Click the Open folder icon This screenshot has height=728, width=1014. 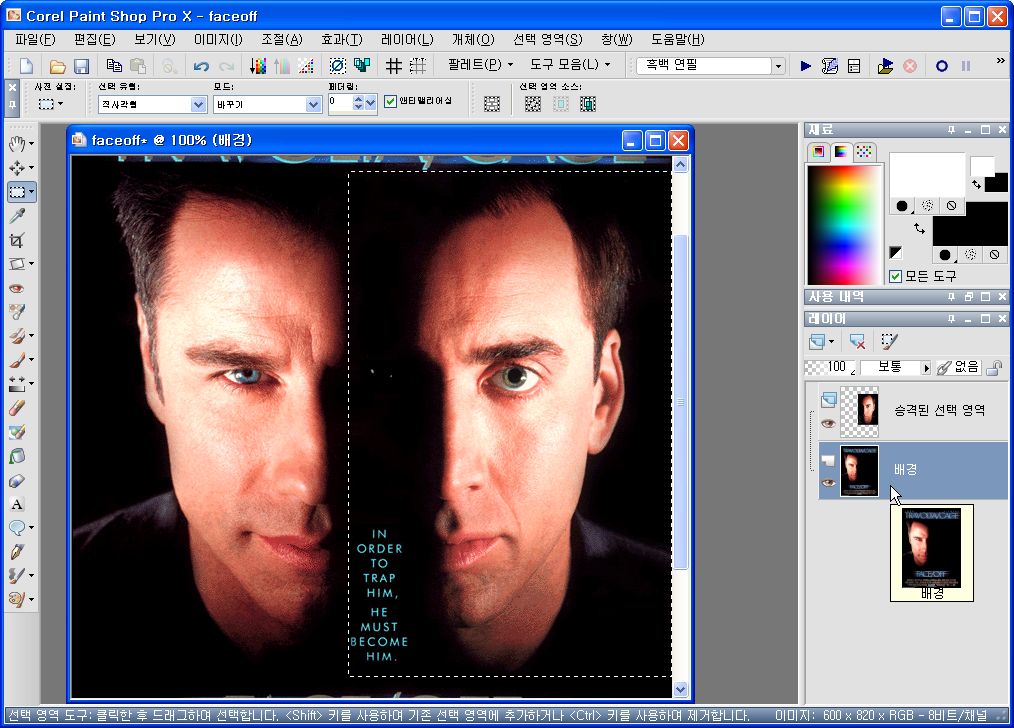pos(58,65)
